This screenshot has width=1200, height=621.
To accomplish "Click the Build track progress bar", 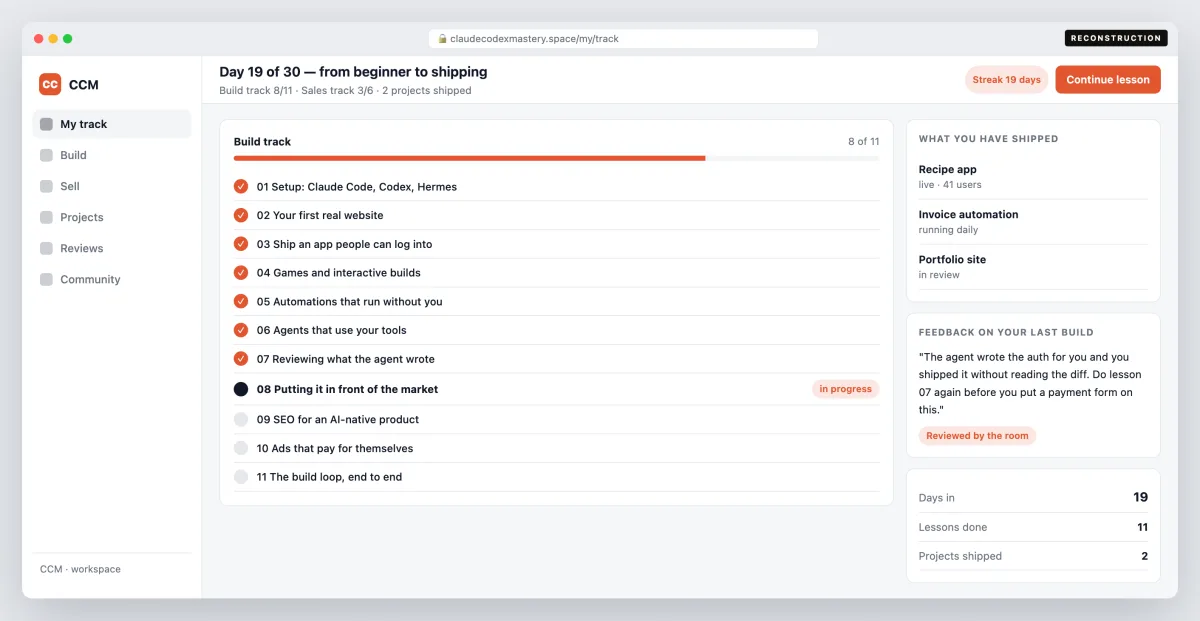I will (557, 158).
